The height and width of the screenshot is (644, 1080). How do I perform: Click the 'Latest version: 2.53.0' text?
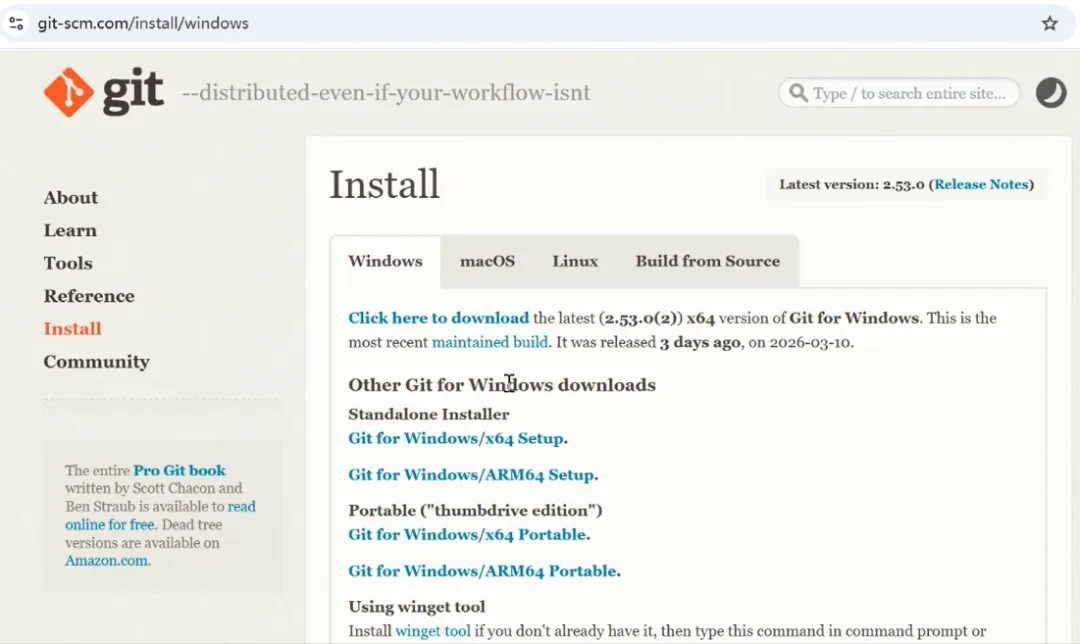(851, 185)
